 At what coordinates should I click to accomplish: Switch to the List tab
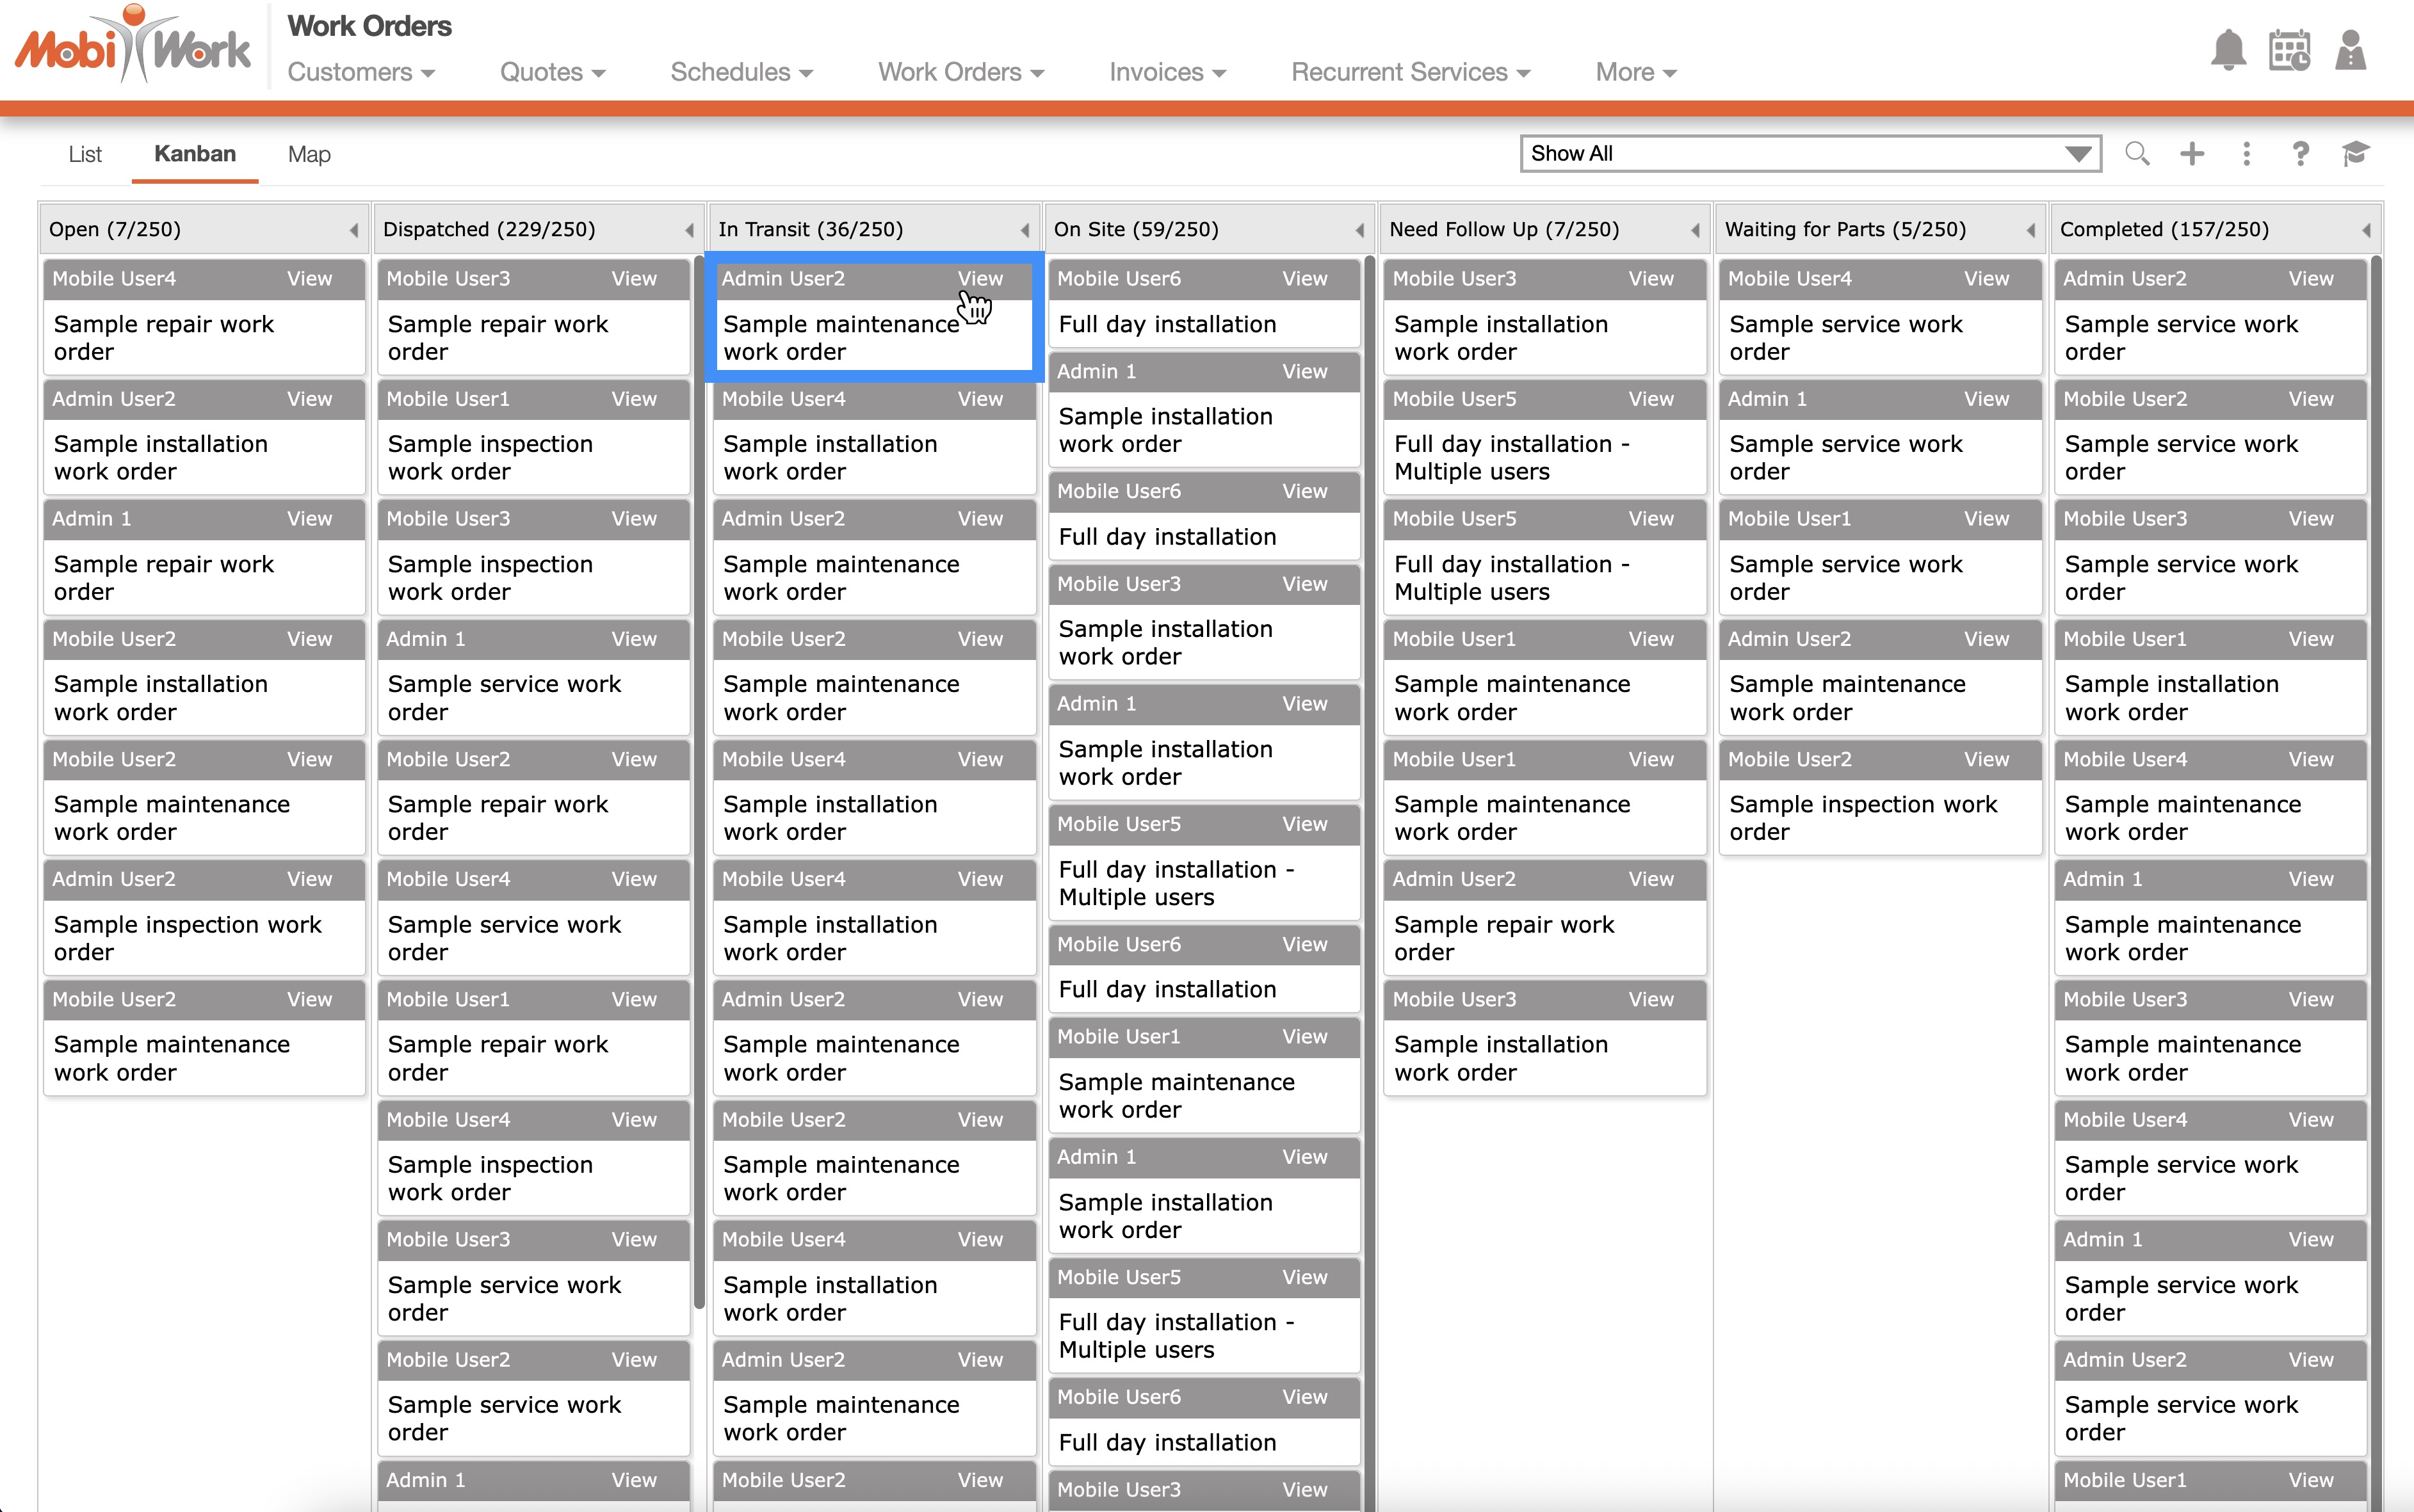pyautogui.click(x=85, y=154)
